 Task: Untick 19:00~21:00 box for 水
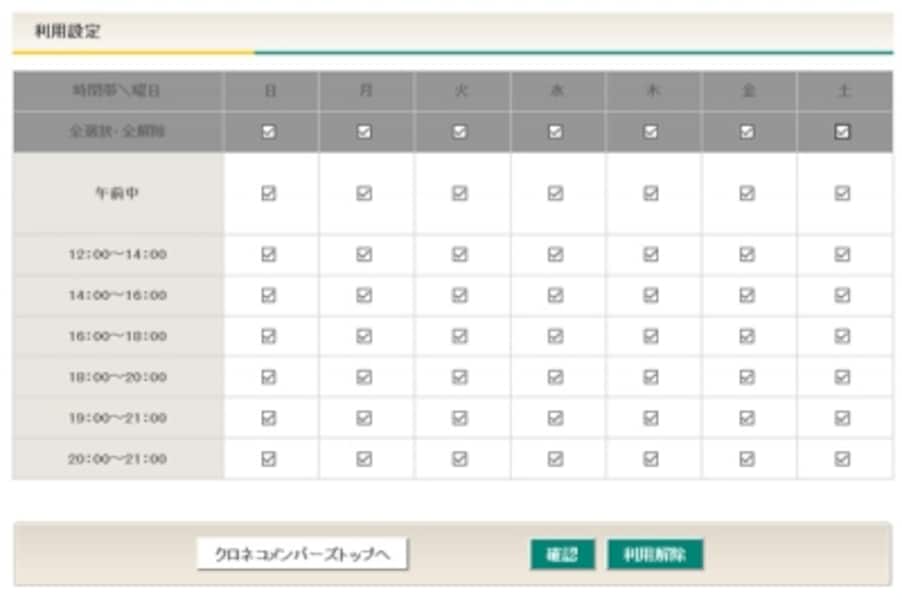[555, 418]
